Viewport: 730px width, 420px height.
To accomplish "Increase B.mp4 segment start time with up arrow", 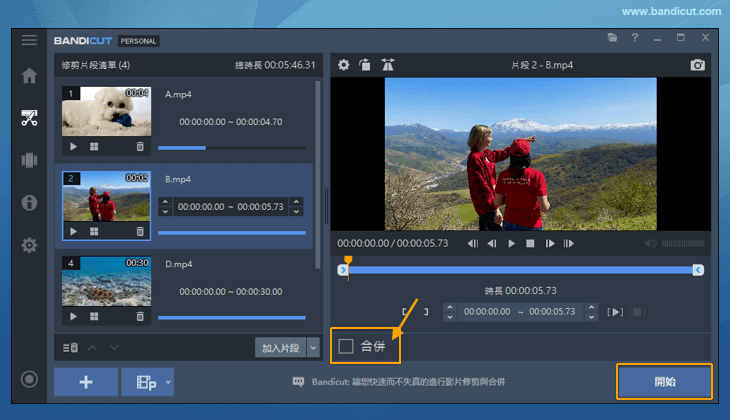I will 165,202.
